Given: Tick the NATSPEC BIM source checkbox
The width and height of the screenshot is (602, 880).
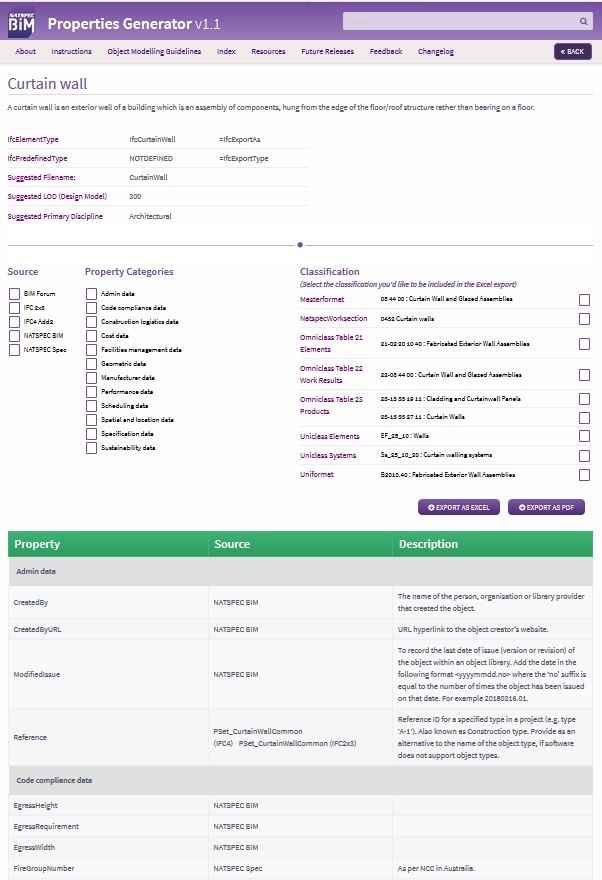Looking at the screenshot, I should click(x=15, y=336).
